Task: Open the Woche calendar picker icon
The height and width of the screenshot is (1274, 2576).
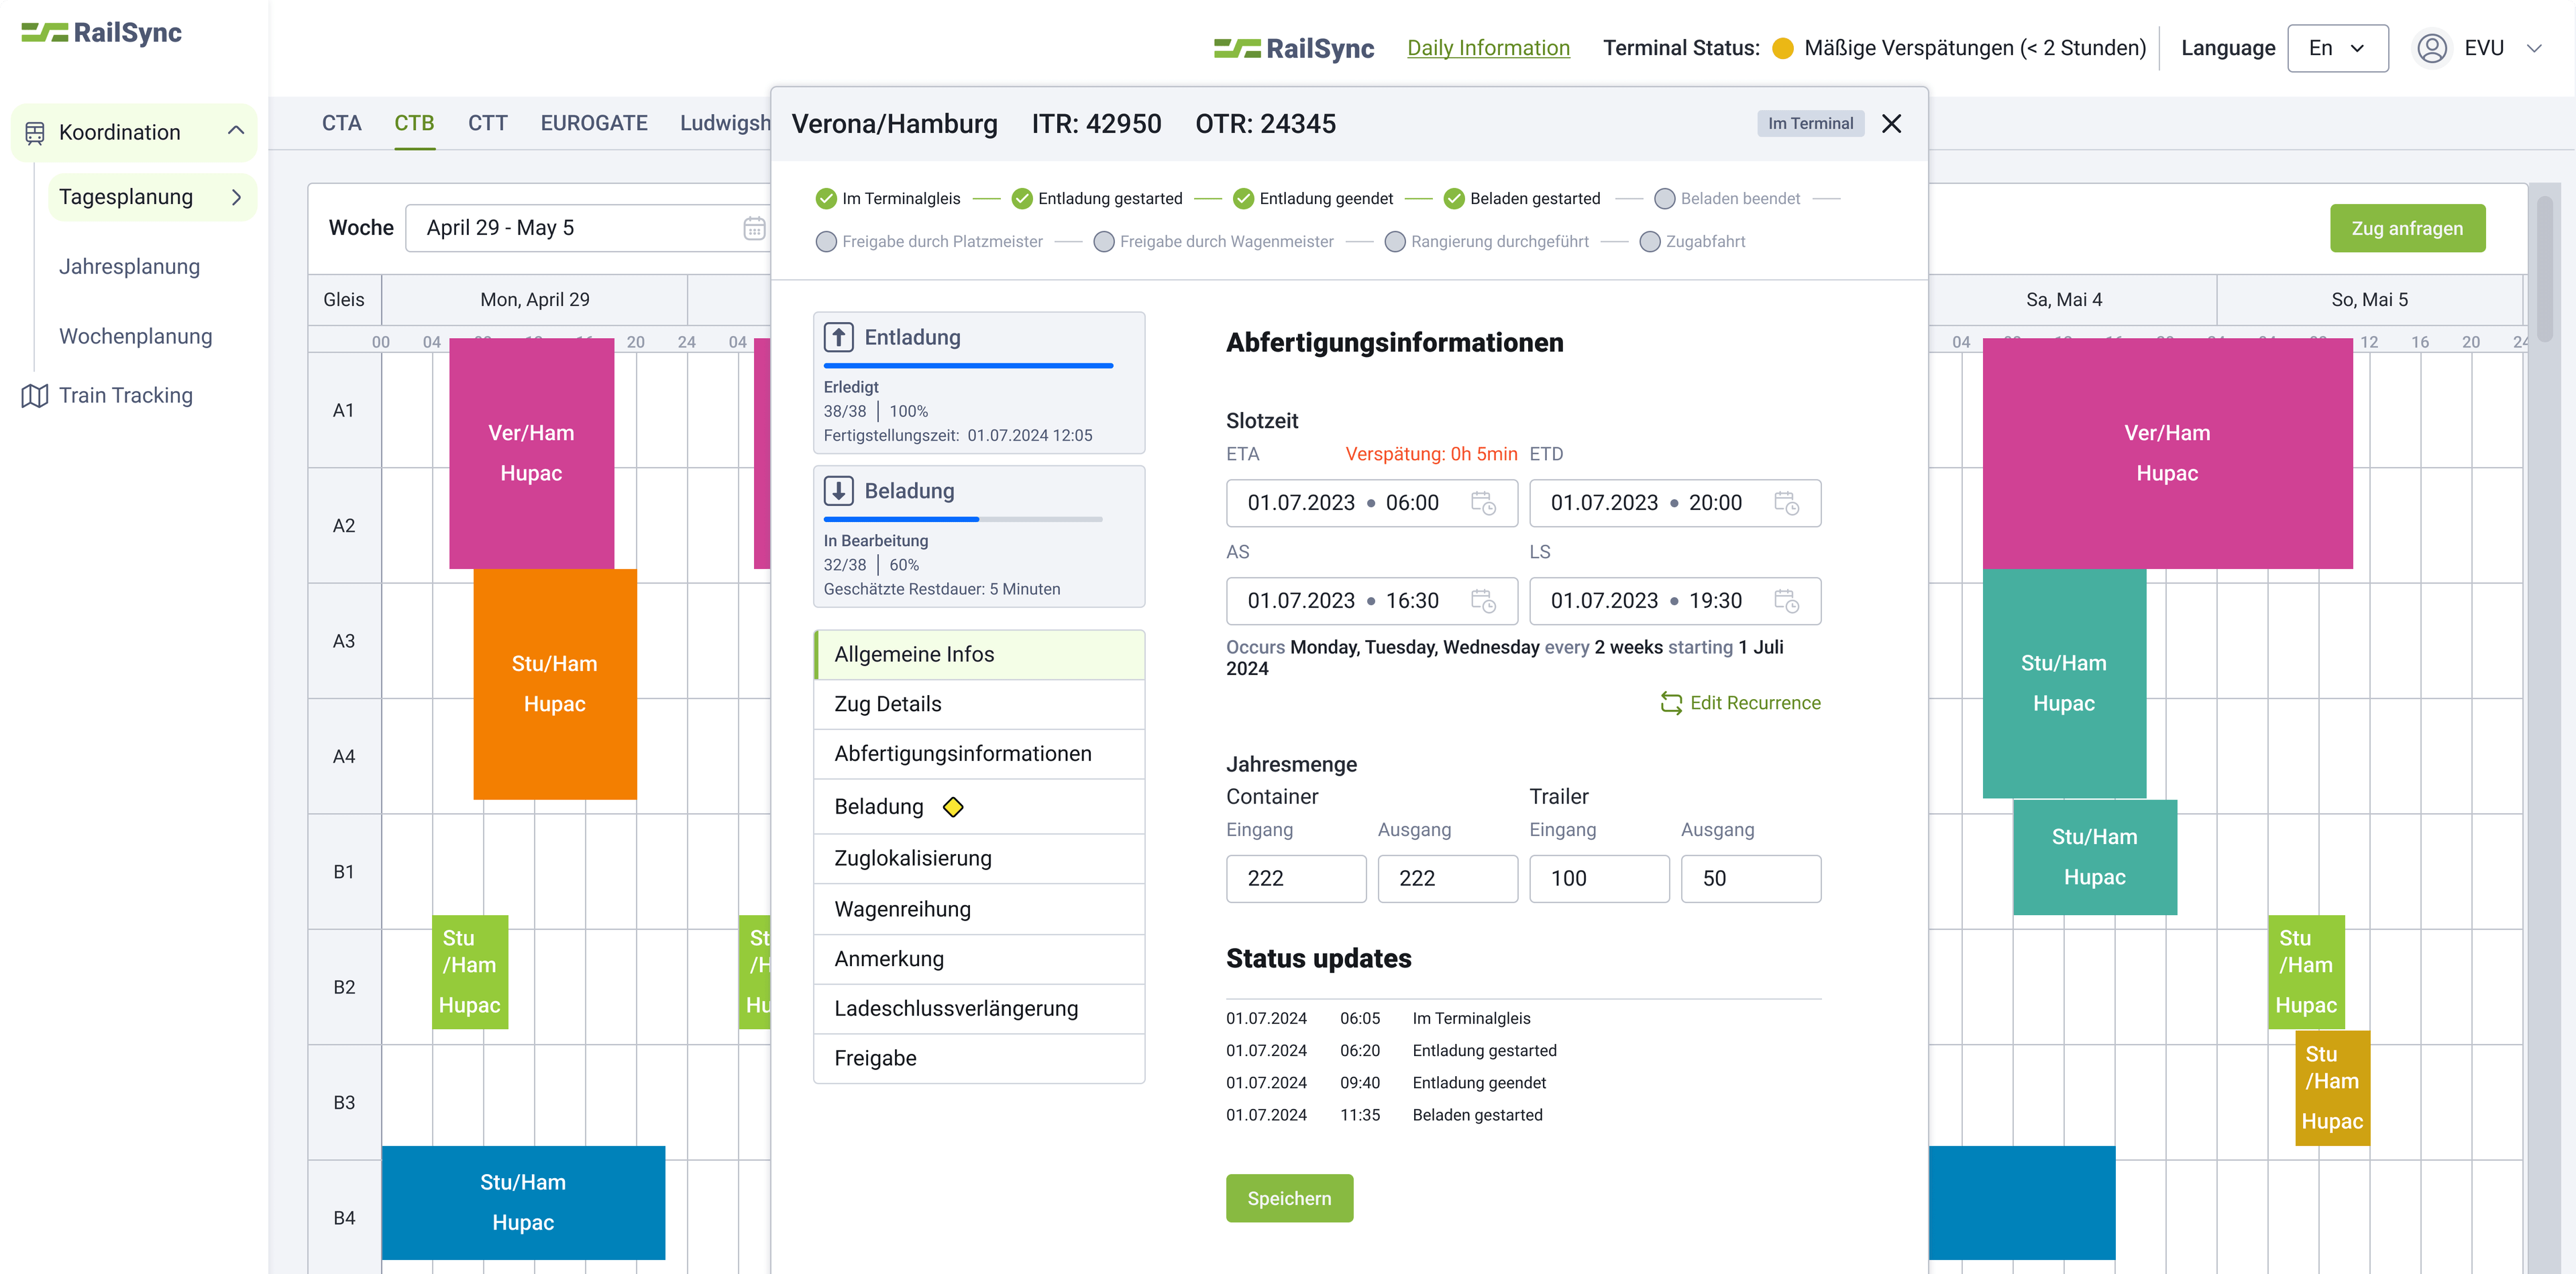Action: (x=754, y=228)
